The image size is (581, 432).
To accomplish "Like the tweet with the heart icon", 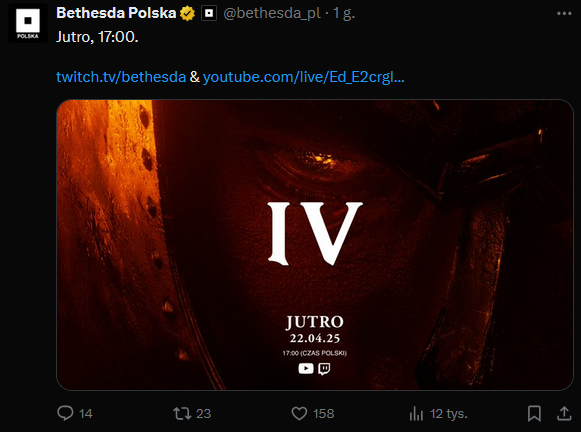I will [299, 413].
